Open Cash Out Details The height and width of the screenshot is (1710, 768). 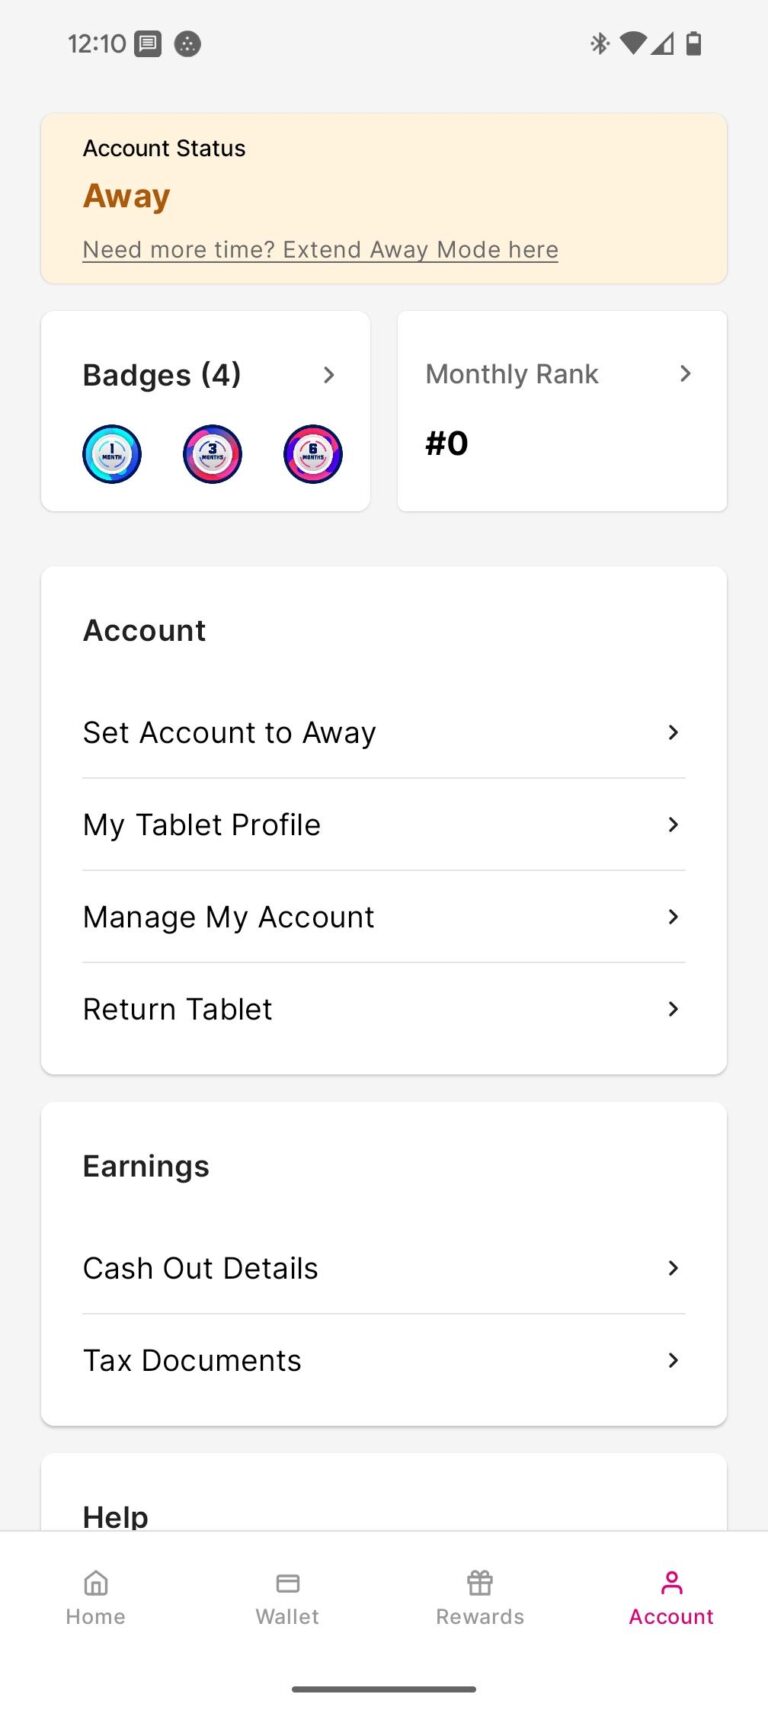tap(201, 1268)
